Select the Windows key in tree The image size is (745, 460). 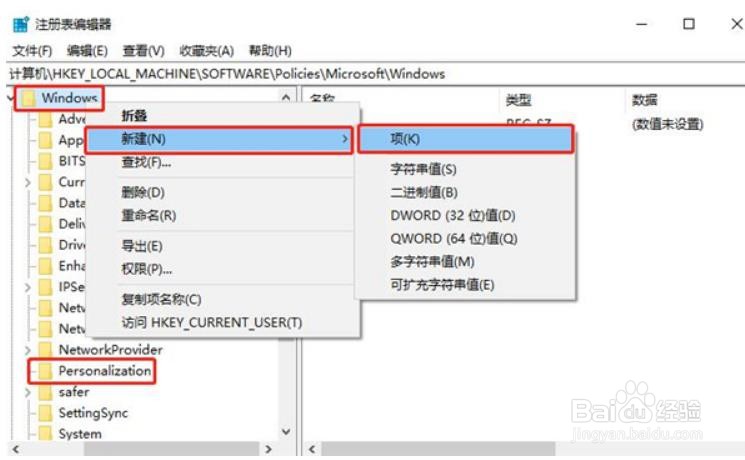pyautogui.click(x=69, y=98)
